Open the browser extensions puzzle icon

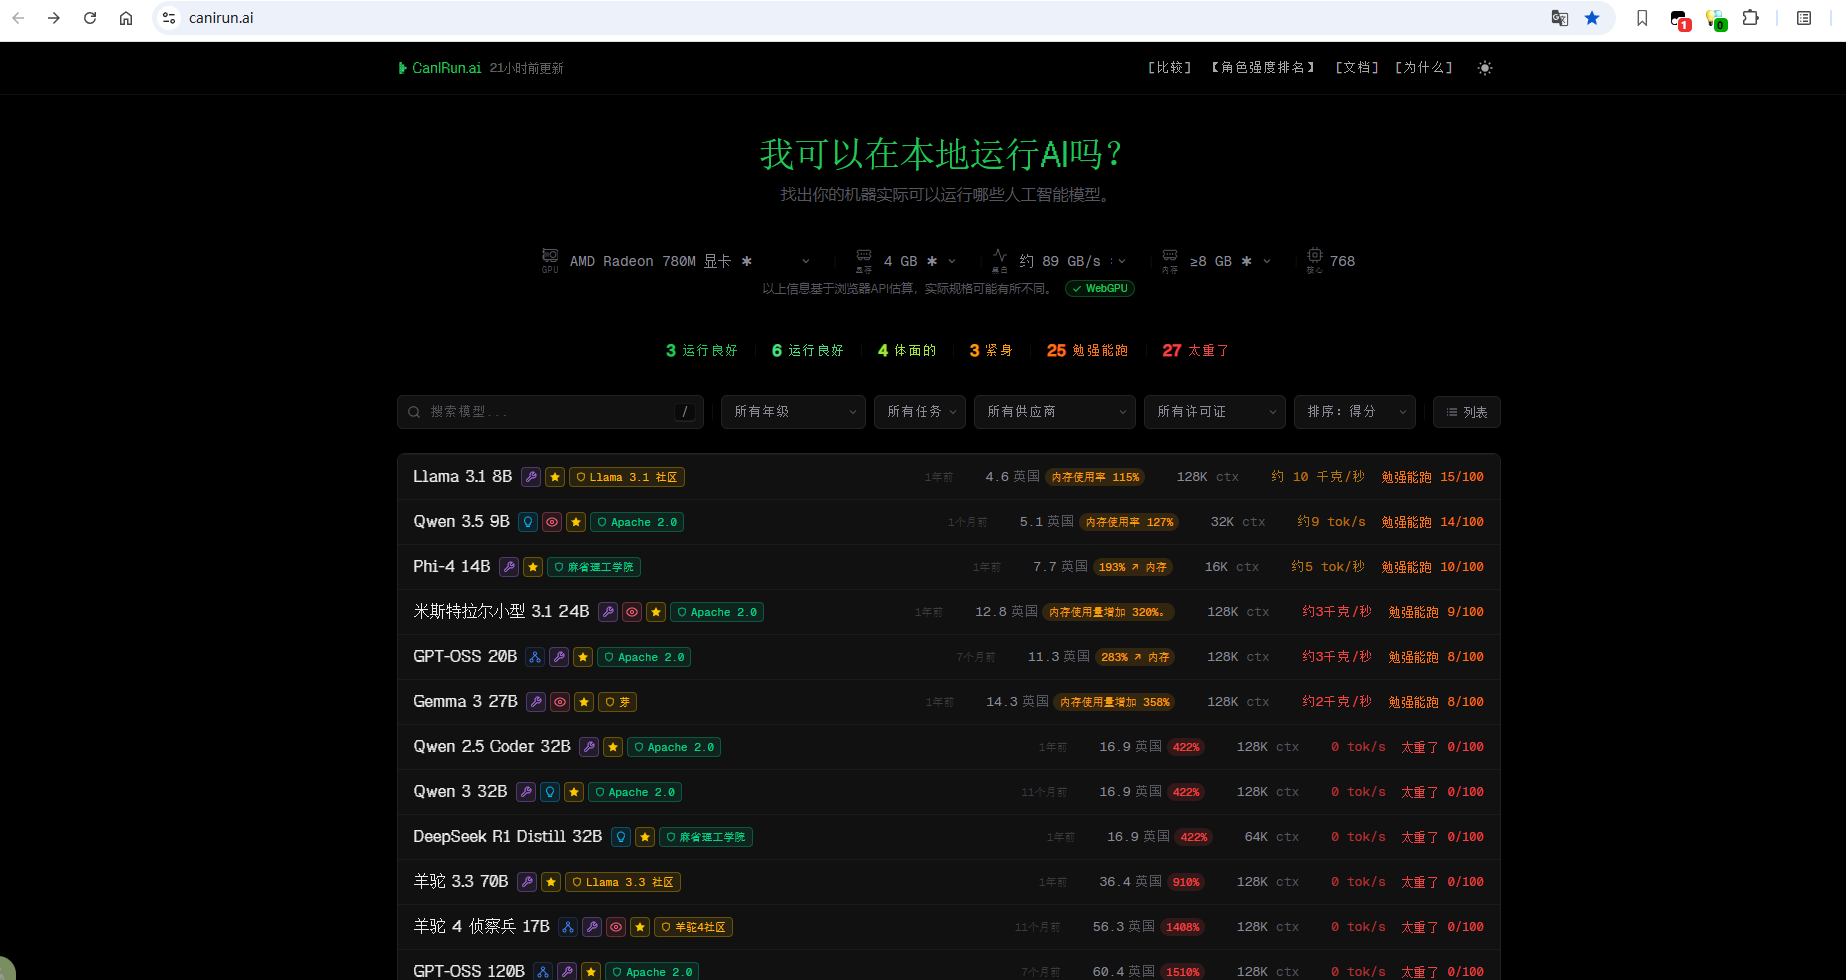[x=1750, y=18]
